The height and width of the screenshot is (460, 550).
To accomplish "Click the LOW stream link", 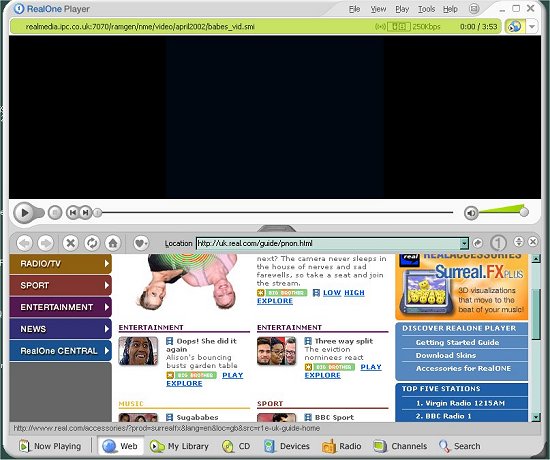I will tap(332, 293).
